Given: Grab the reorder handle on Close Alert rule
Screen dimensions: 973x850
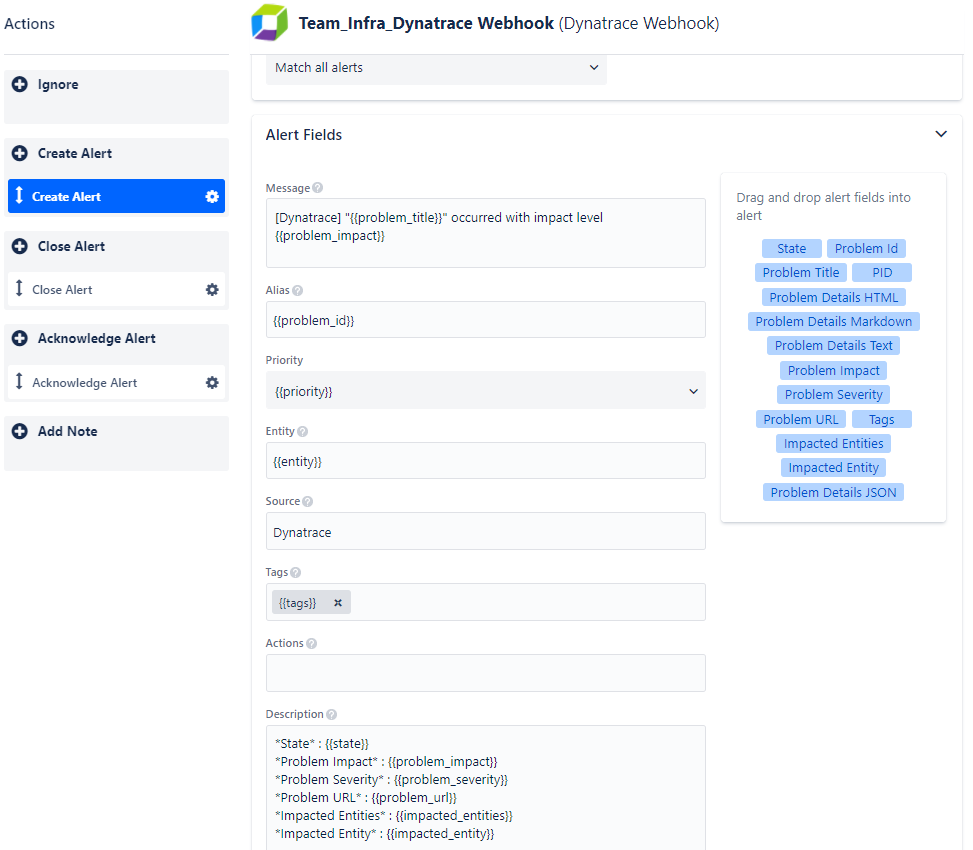Looking at the screenshot, I should pyautogui.click(x=19, y=289).
